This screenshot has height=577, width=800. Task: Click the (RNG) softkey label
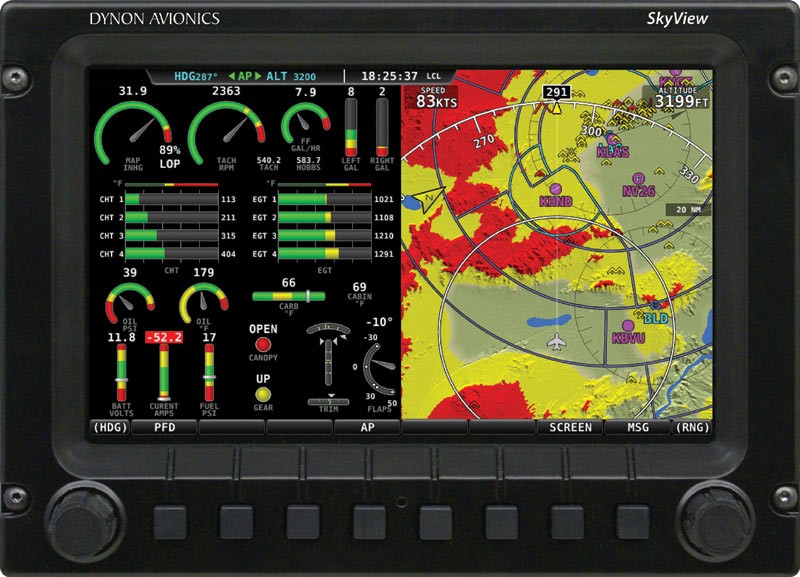coord(692,428)
